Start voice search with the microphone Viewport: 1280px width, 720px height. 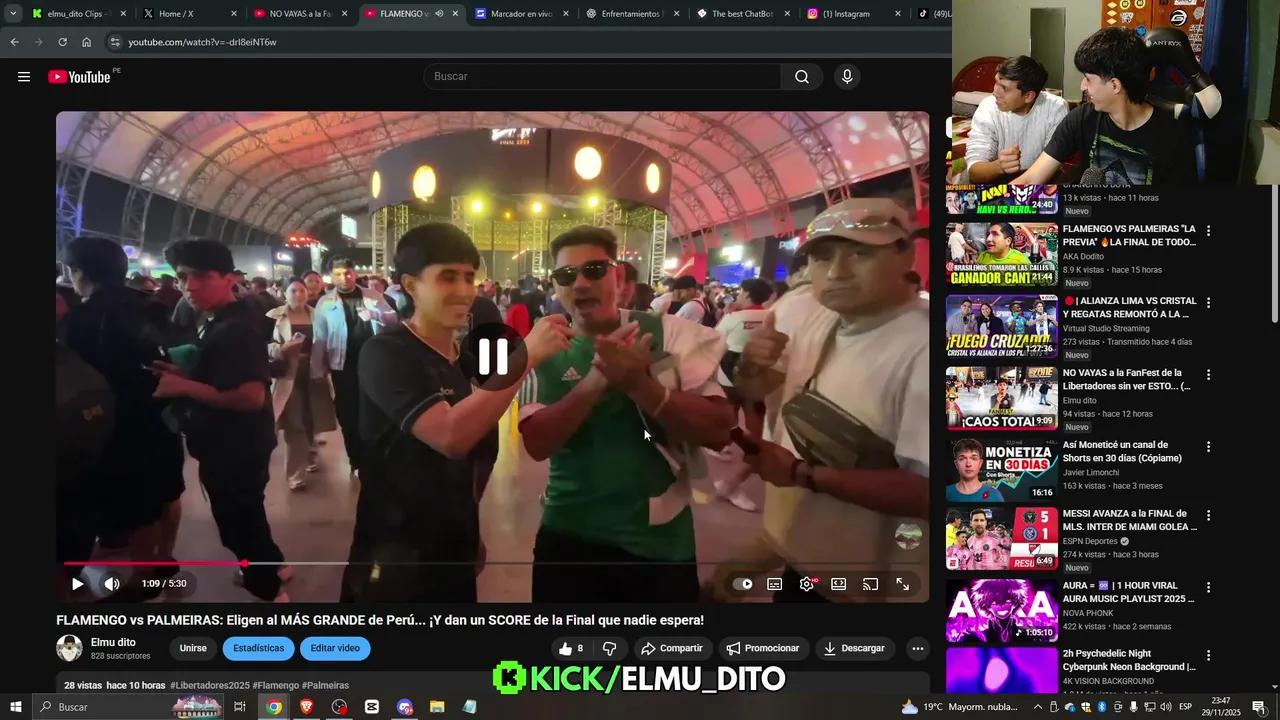pos(847,77)
